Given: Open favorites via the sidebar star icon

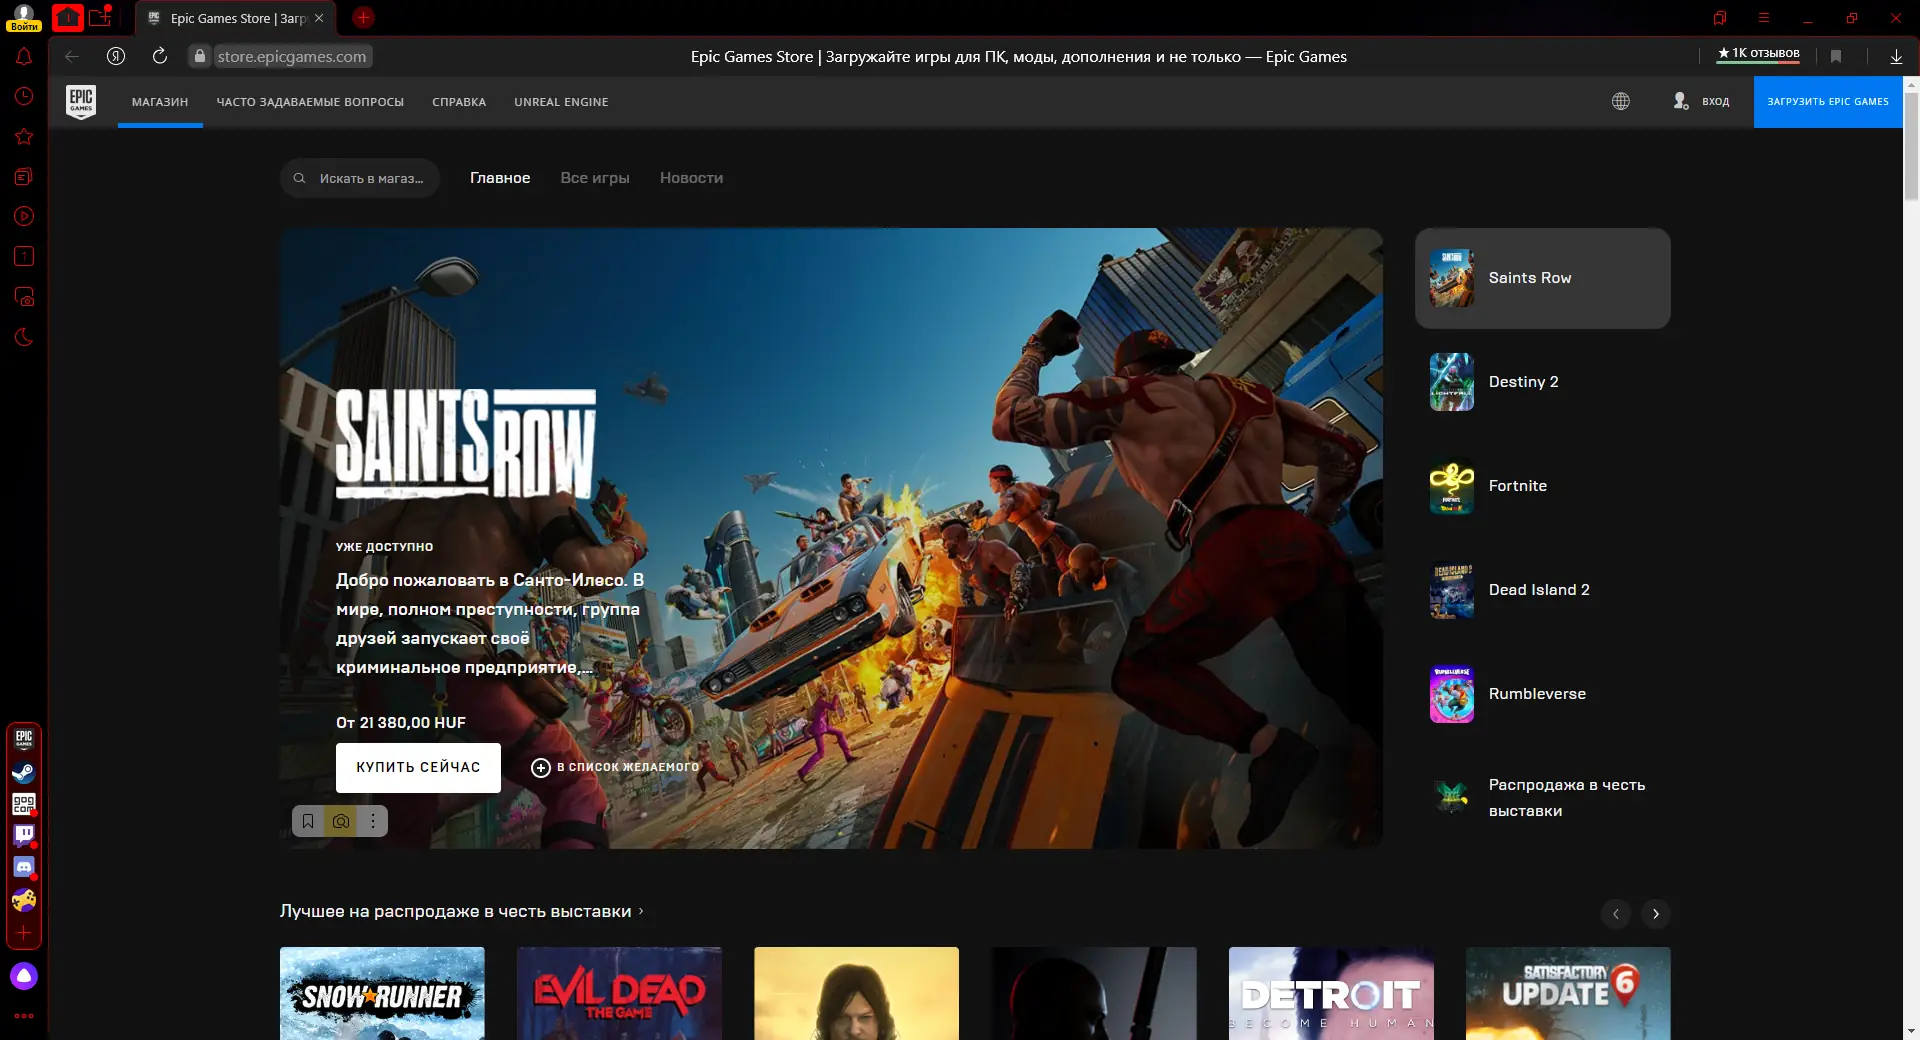Looking at the screenshot, I should [x=24, y=136].
